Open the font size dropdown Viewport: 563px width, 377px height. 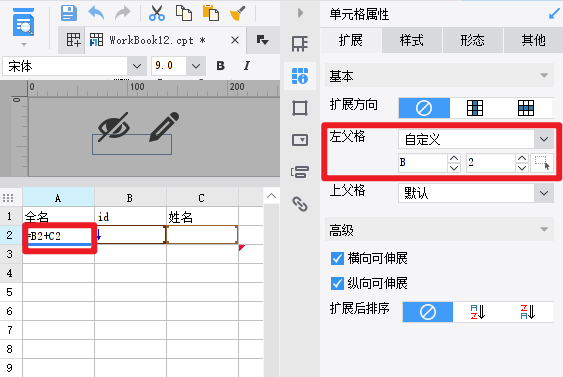(196, 66)
